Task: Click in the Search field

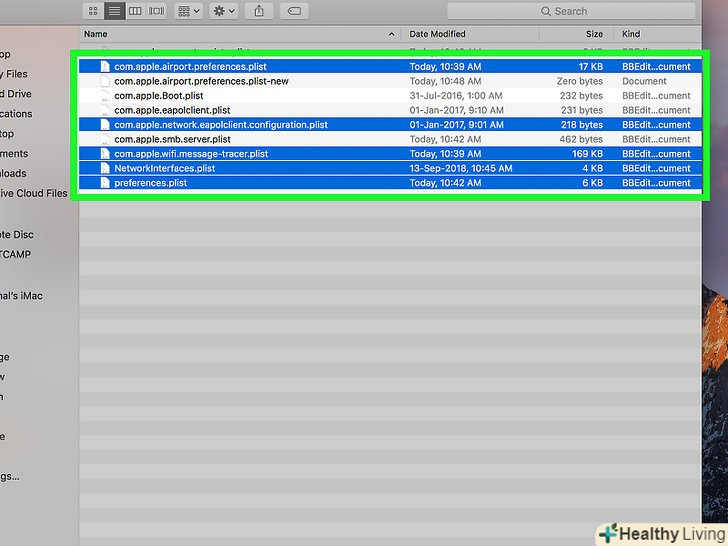Action: pyautogui.click(x=575, y=11)
